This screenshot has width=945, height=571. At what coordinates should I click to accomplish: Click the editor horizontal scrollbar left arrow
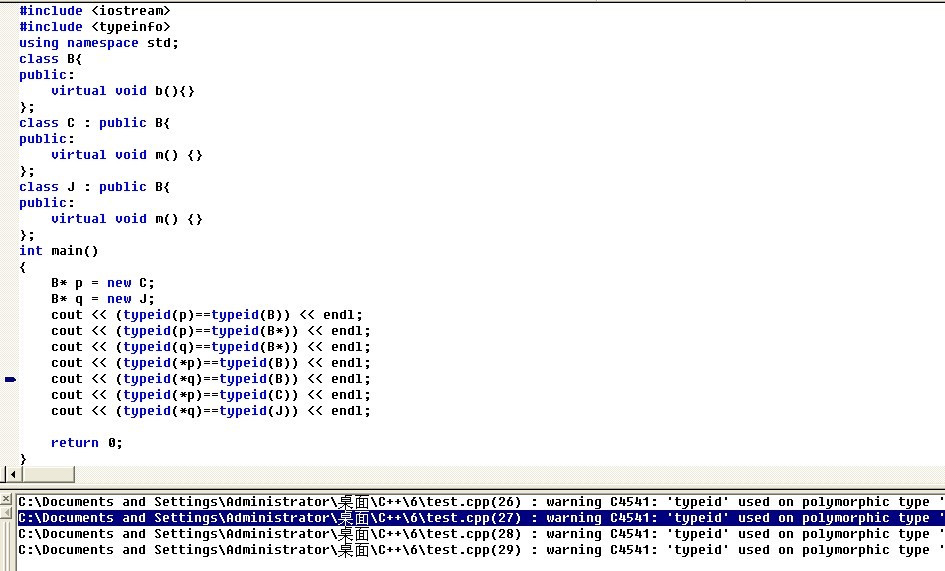13,475
